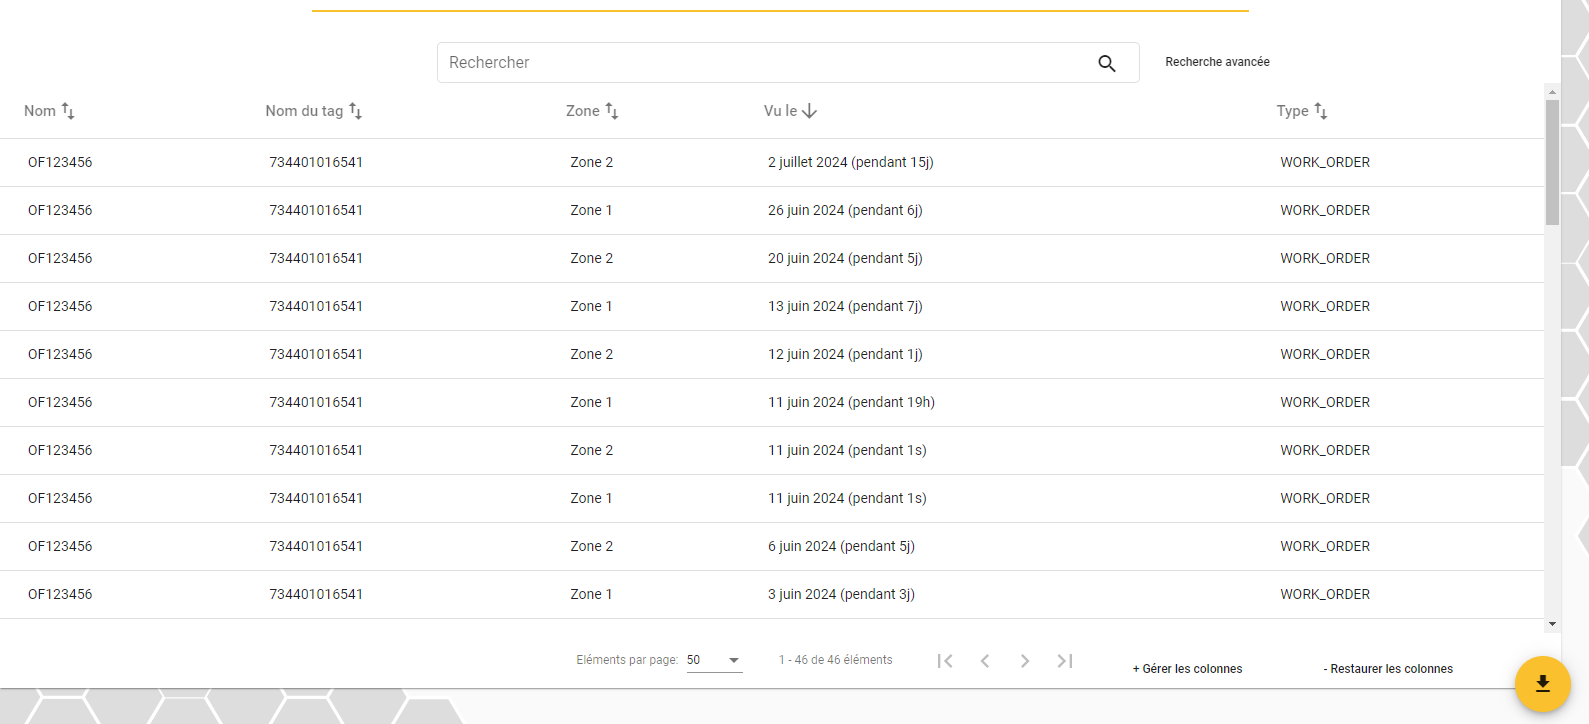Select the row dated 26 juin 2024
Screen dimensions: 1589x724
772,210
